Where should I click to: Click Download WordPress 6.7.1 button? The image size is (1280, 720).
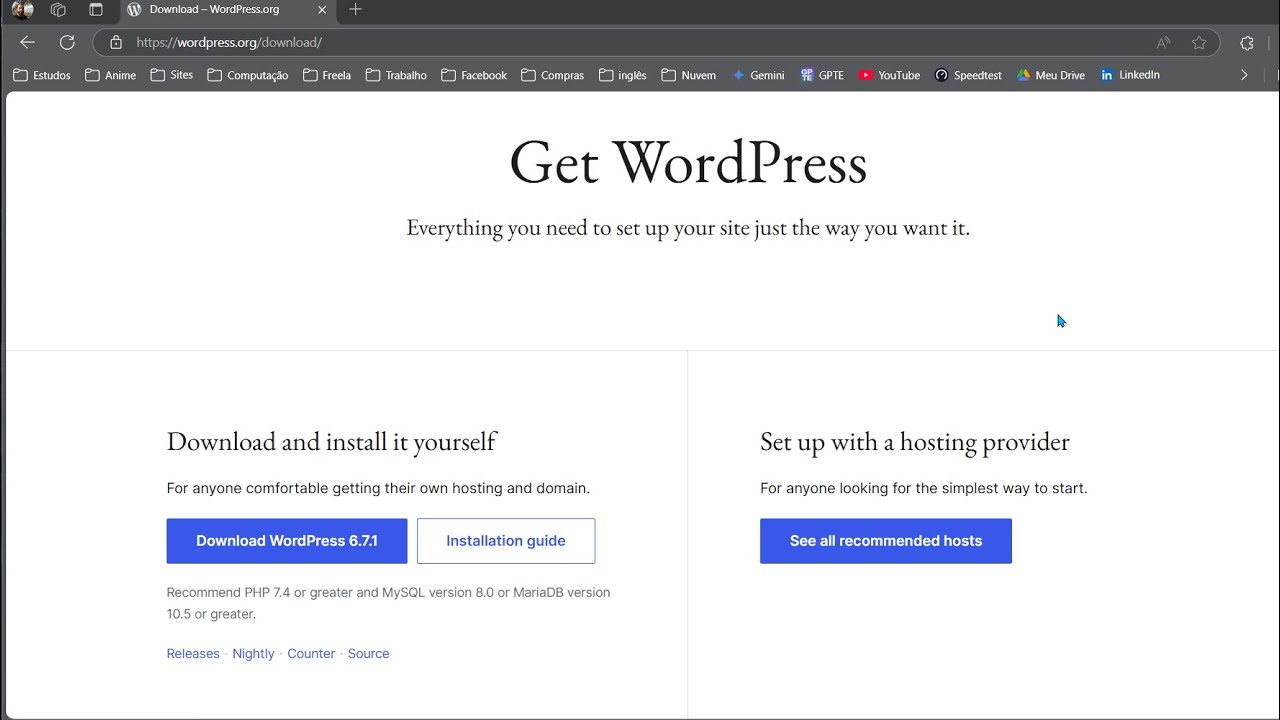(x=287, y=541)
